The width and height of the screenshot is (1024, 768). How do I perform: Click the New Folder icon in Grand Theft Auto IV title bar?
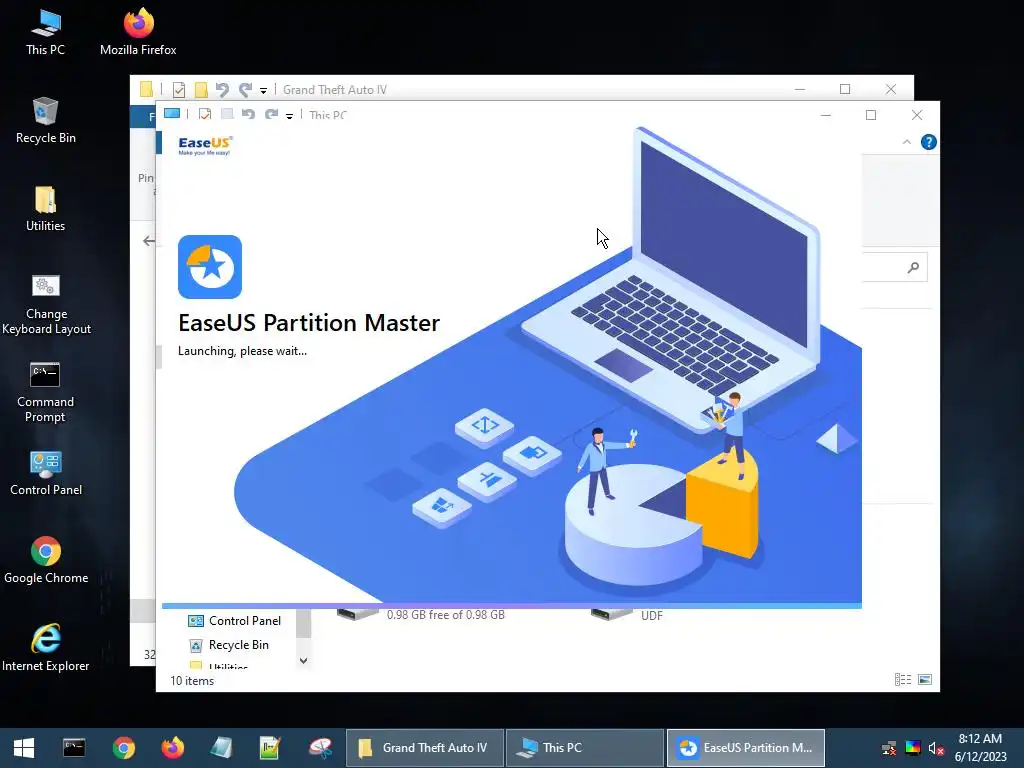coord(201,89)
